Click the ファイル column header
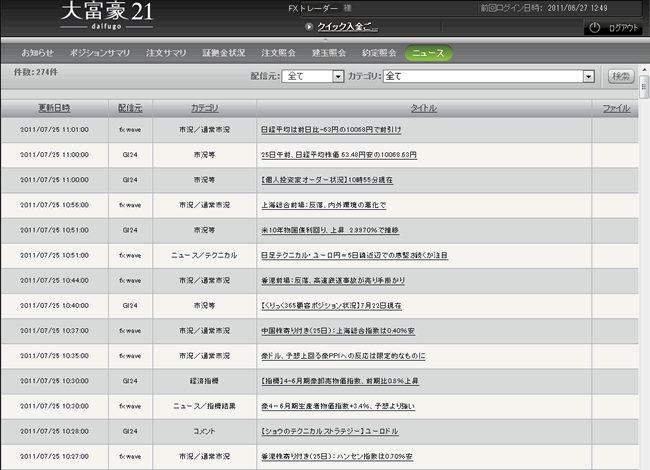This screenshot has height=470, width=650. pyautogui.click(x=616, y=108)
